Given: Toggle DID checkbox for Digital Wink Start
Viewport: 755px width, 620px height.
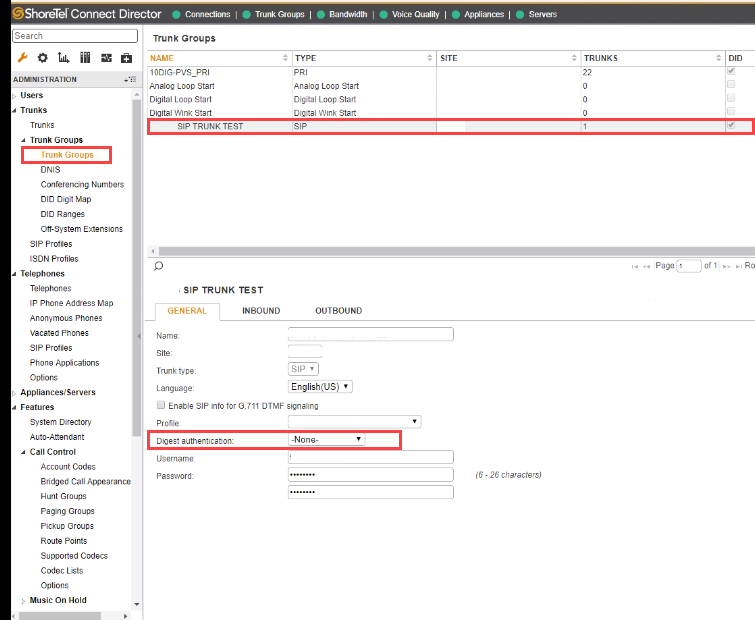Looking at the screenshot, I should point(731,111).
